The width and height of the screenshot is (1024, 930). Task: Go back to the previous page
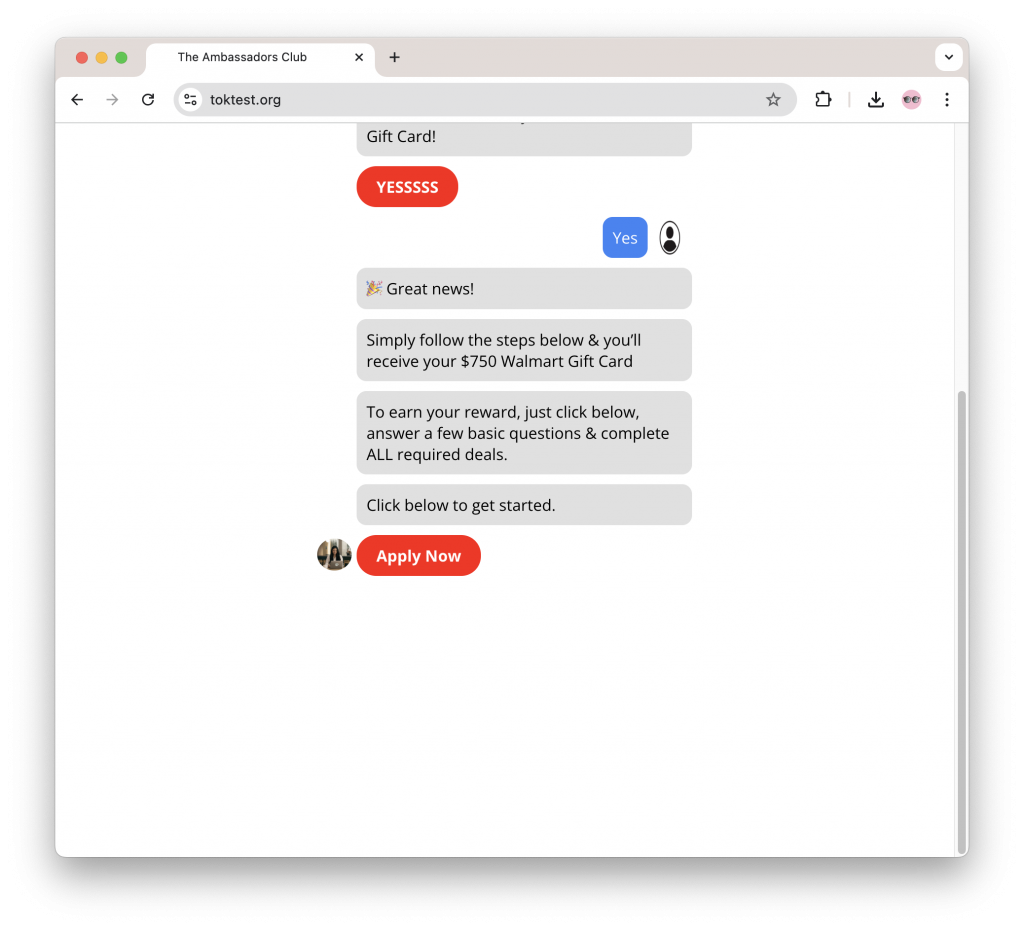(x=77, y=99)
